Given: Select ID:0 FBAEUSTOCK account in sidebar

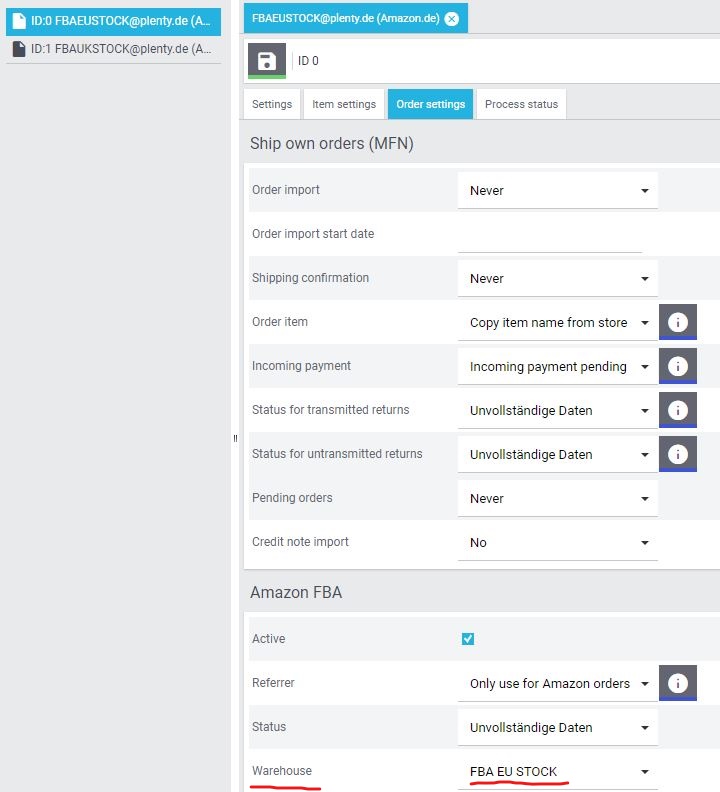Looking at the screenshot, I should tap(112, 20).
